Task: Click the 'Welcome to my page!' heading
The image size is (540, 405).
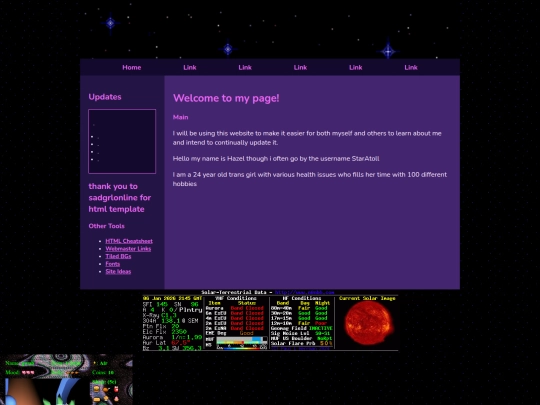Action: (x=226, y=98)
